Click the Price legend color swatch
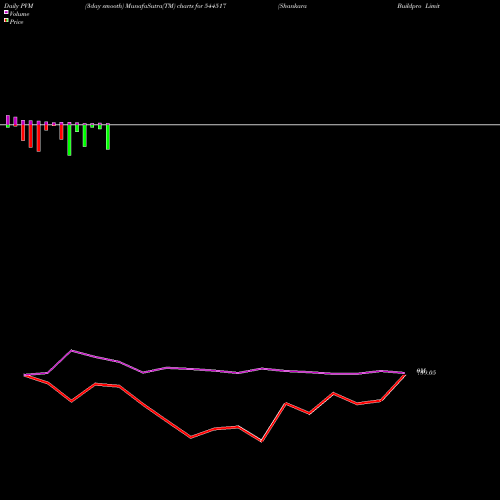The height and width of the screenshot is (500, 500). tap(6, 20)
